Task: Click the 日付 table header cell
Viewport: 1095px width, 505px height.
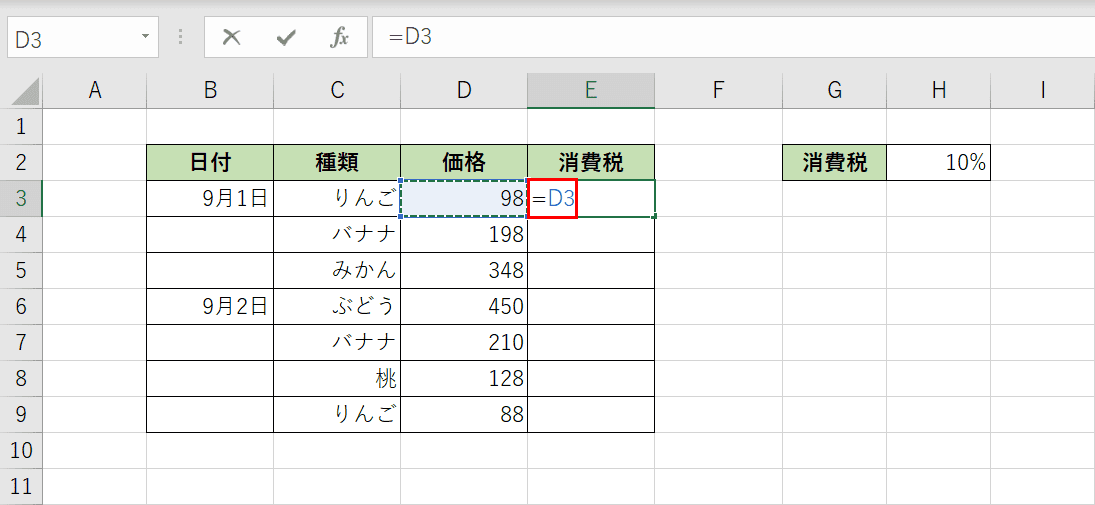Action: tap(210, 163)
